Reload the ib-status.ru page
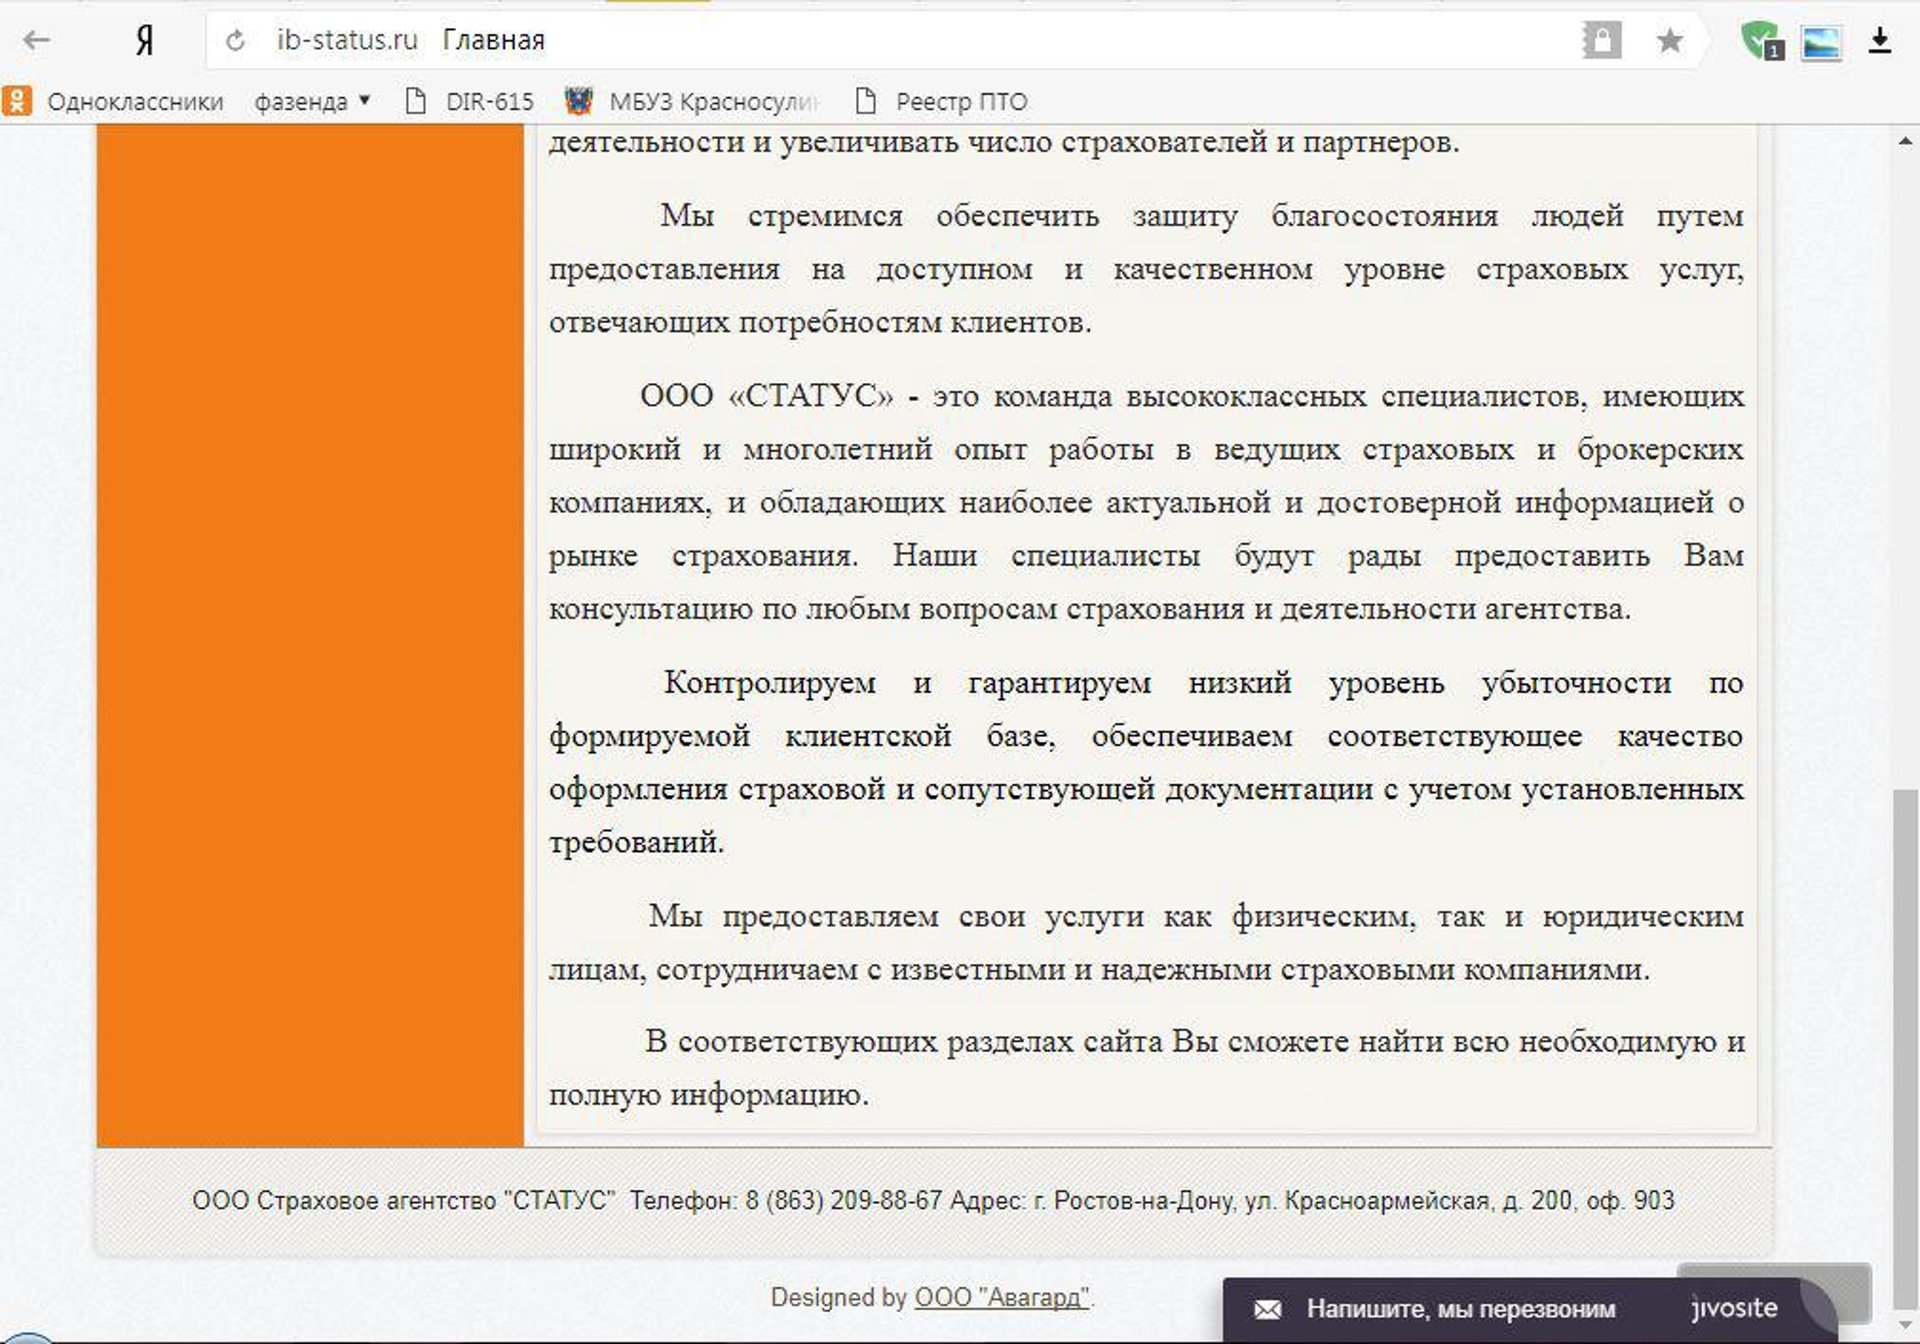This screenshot has width=1920, height=1344. point(236,40)
